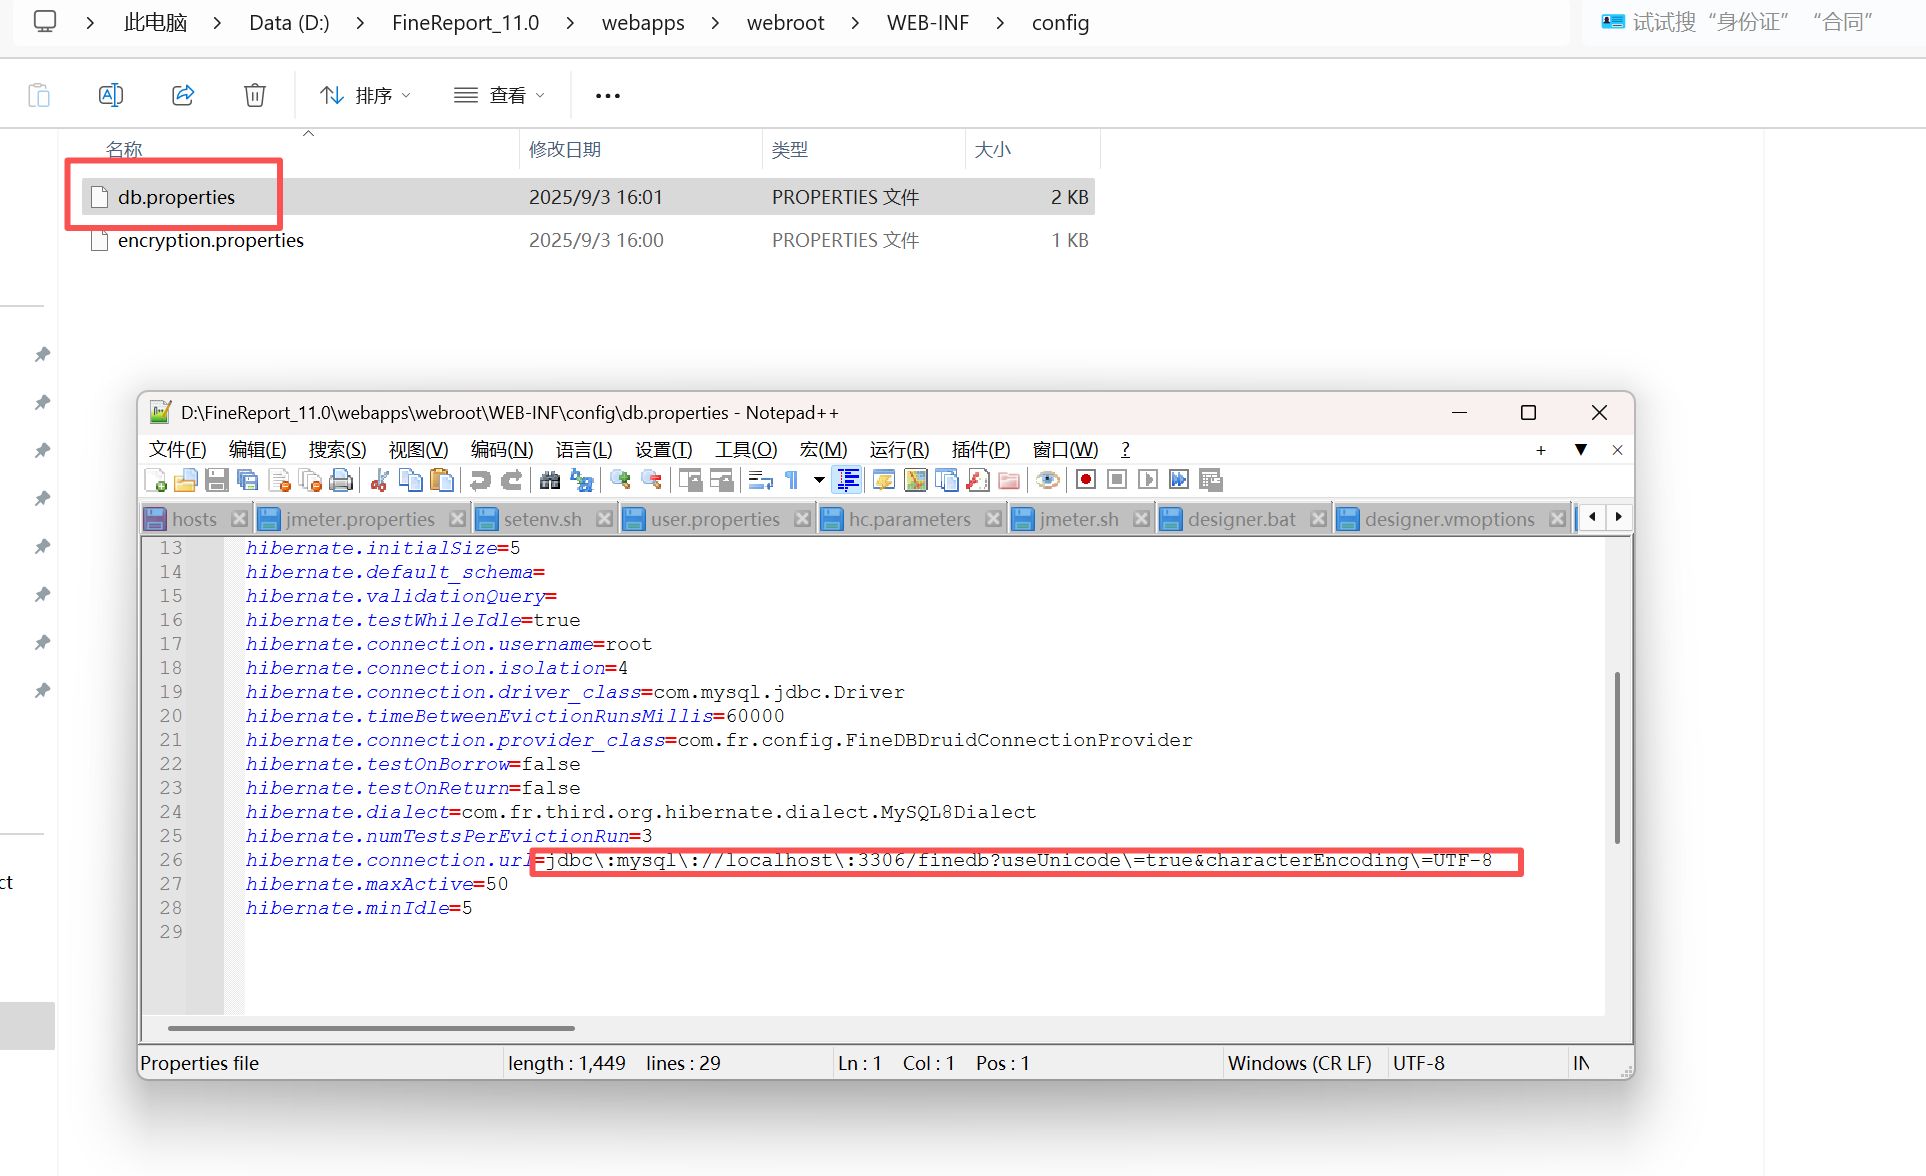1926x1176 pixels.
Task: Click the Share icon in Explorer toolbar
Action: 183,95
